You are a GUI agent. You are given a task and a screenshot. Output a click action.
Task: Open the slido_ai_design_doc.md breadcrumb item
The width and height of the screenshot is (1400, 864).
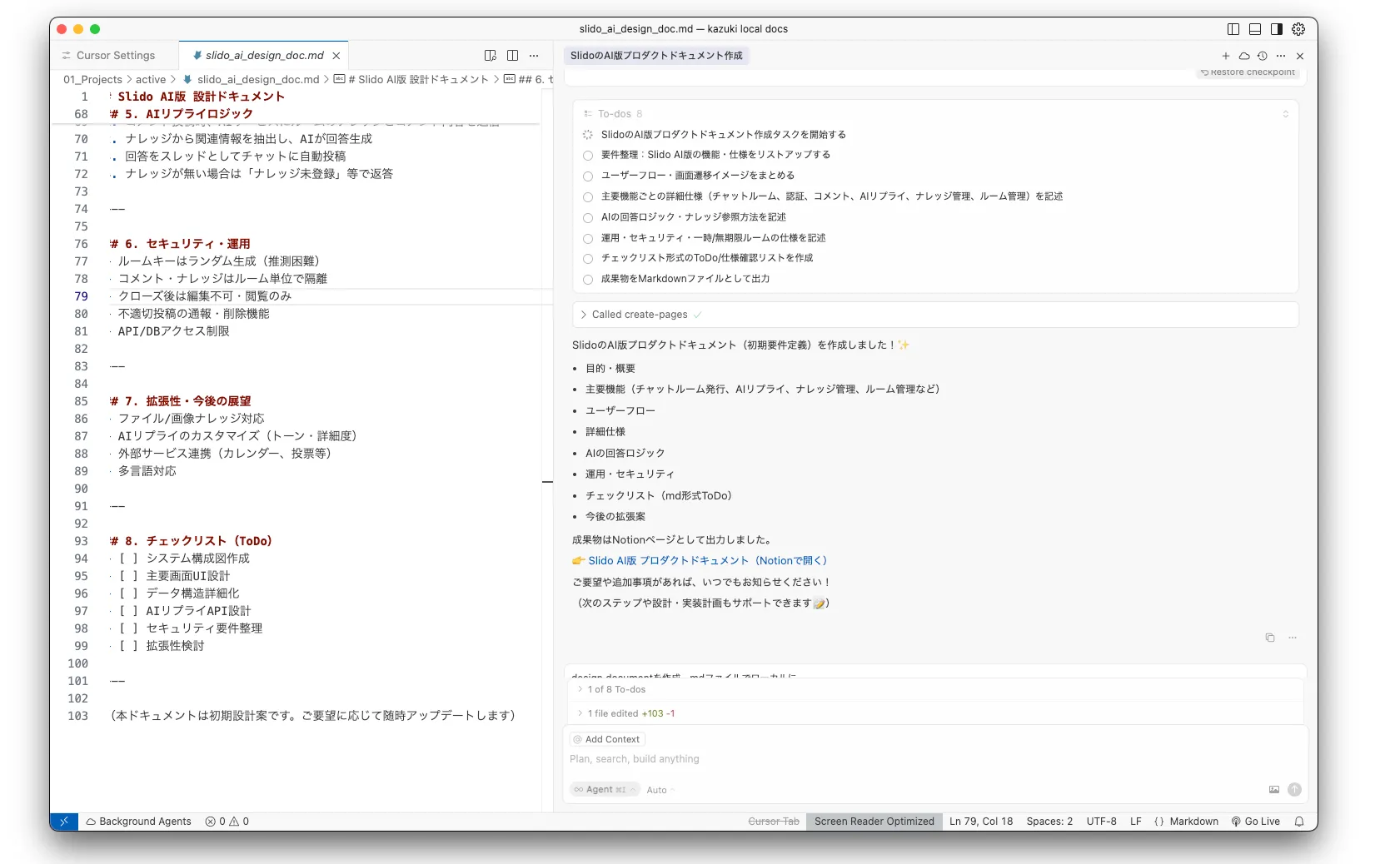click(x=250, y=79)
